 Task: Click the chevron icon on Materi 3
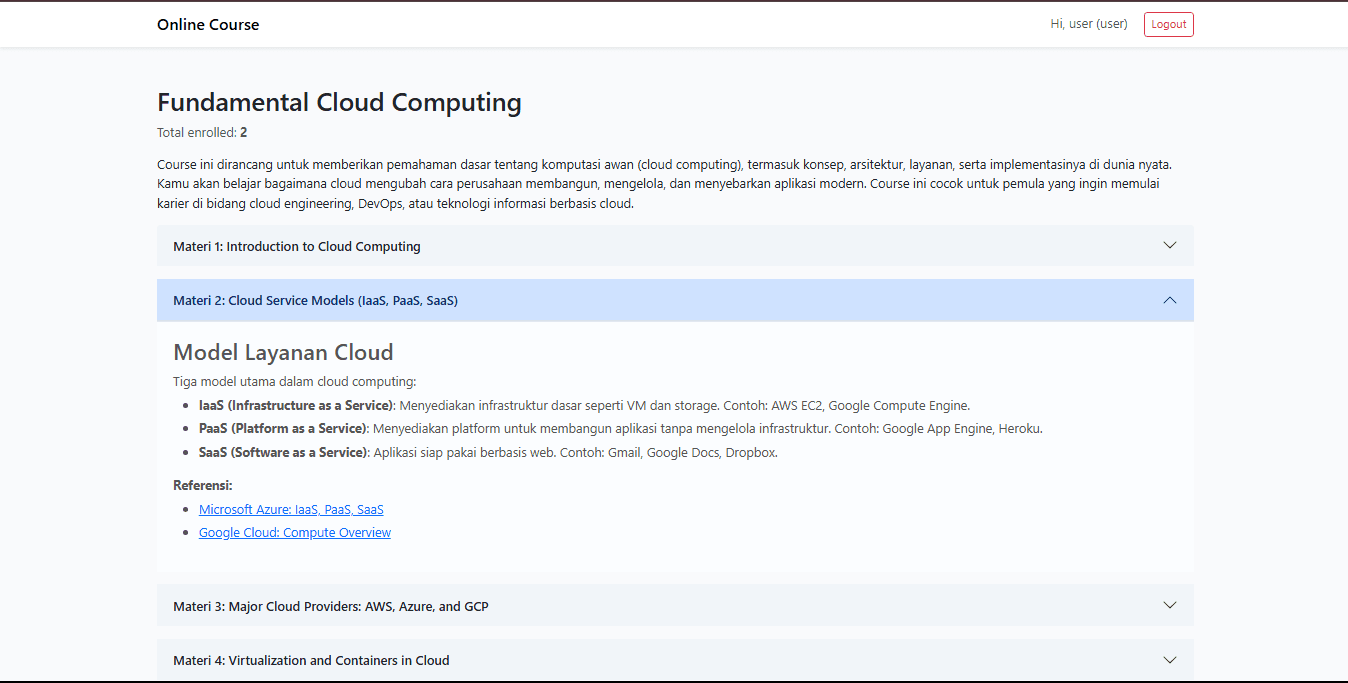[x=1169, y=606]
